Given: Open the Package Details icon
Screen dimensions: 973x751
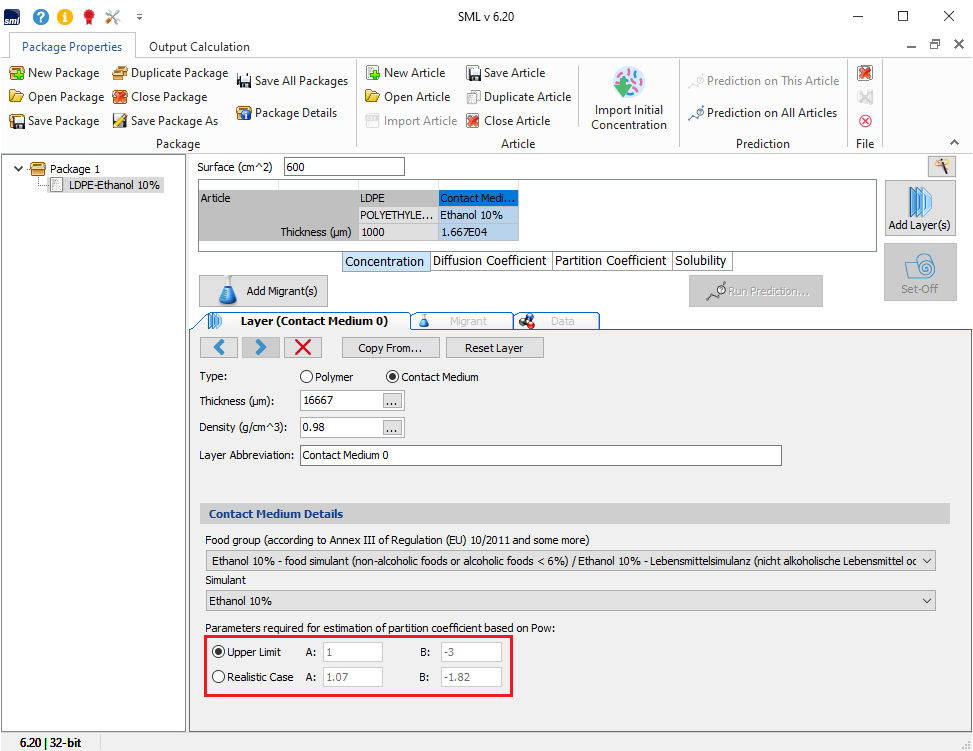Looking at the screenshot, I should (244, 113).
